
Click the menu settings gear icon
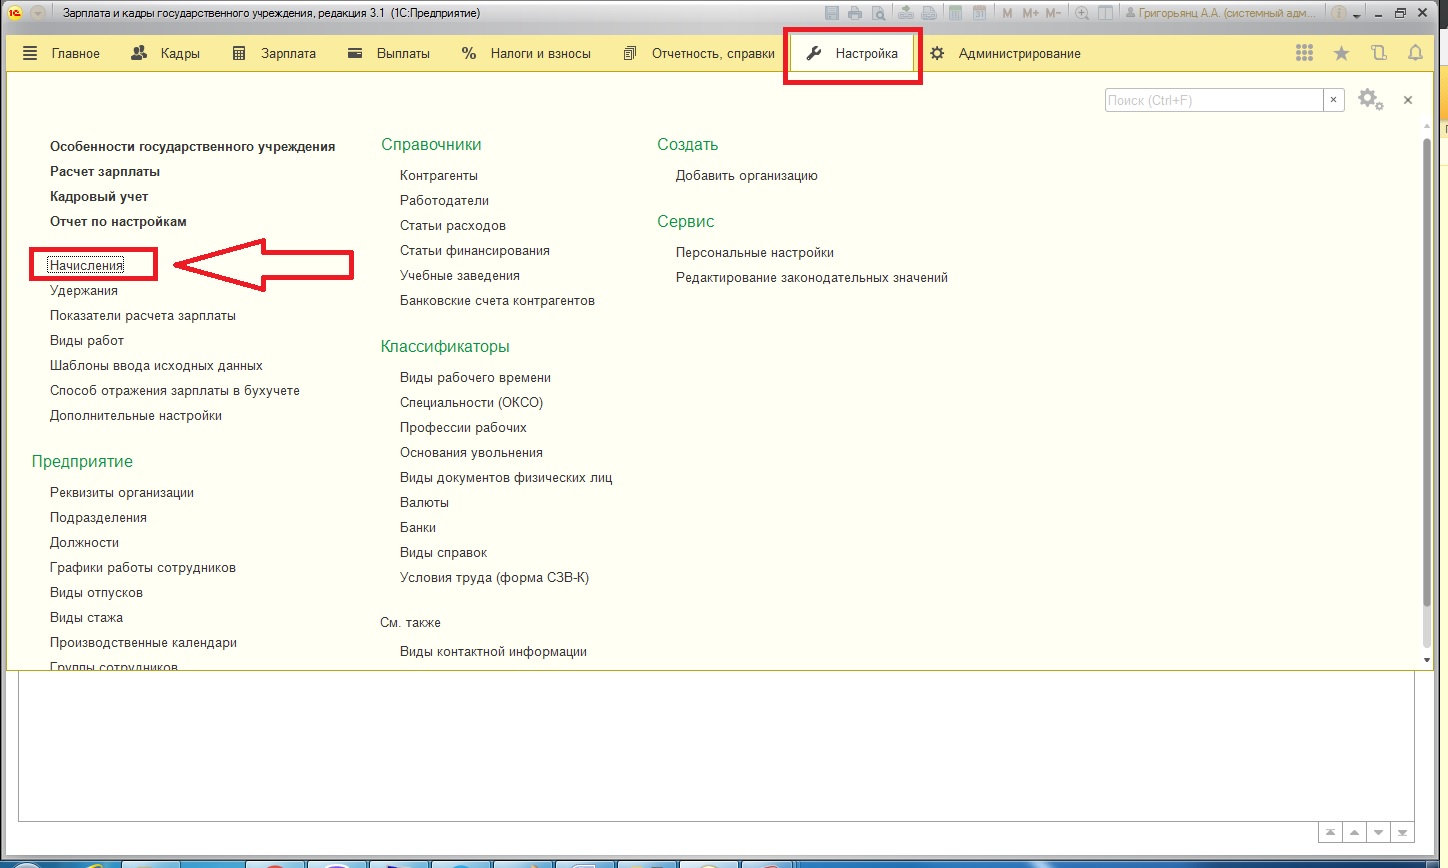1369,100
